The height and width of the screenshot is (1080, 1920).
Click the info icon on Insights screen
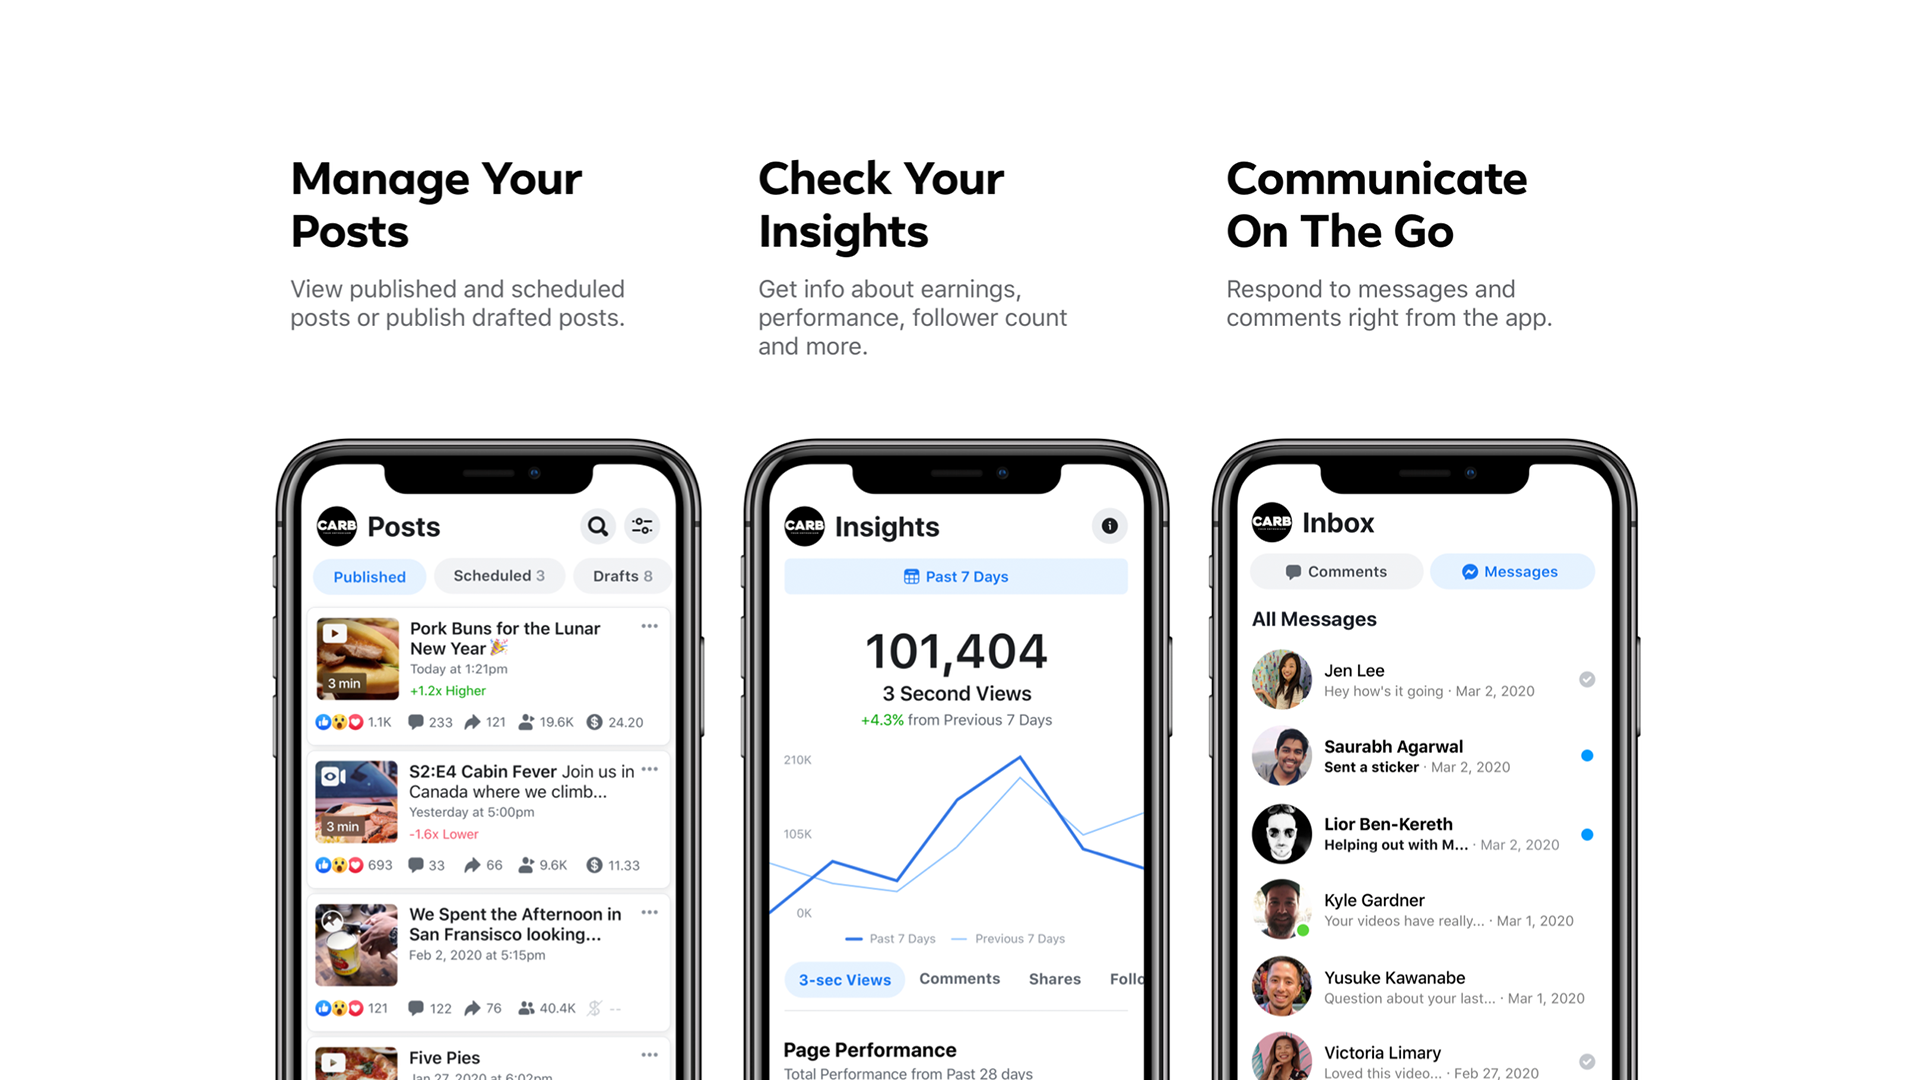pyautogui.click(x=1108, y=525)
